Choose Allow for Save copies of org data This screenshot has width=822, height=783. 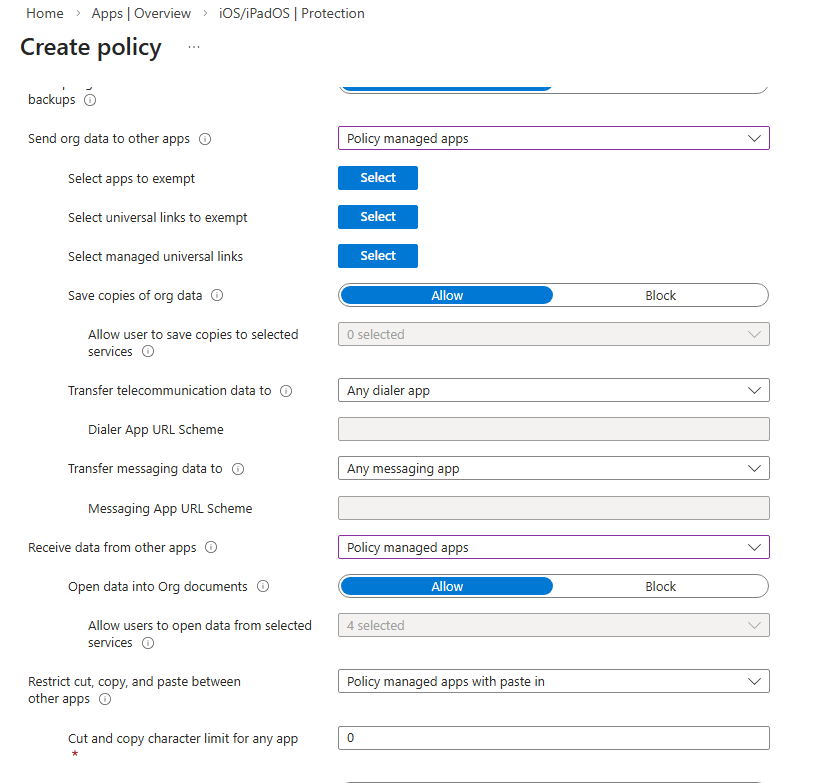pos(447,295)
